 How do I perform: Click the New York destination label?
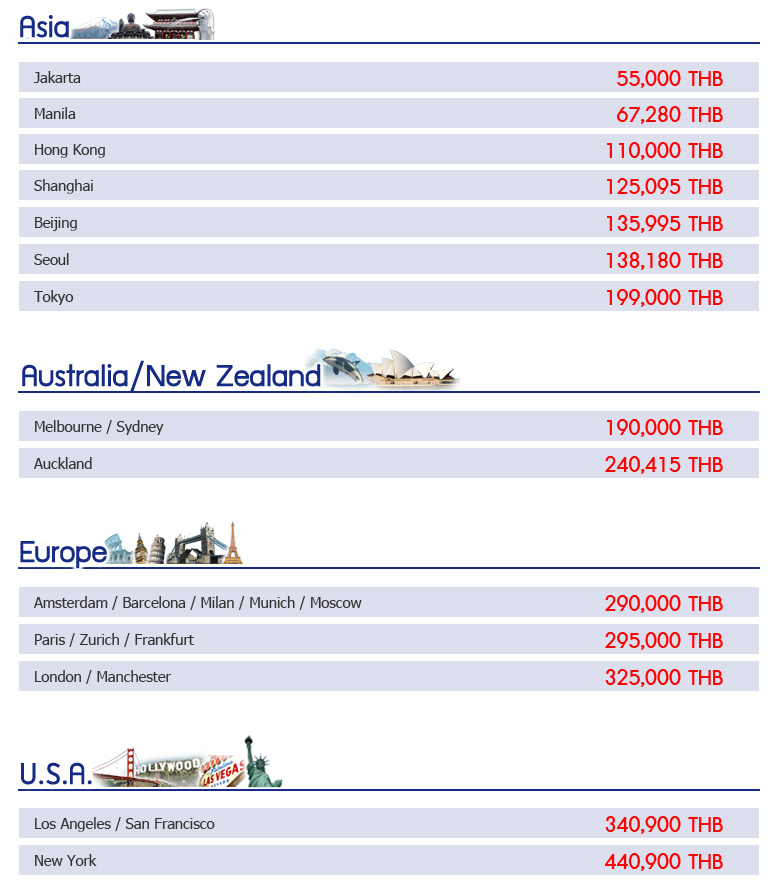65,861
